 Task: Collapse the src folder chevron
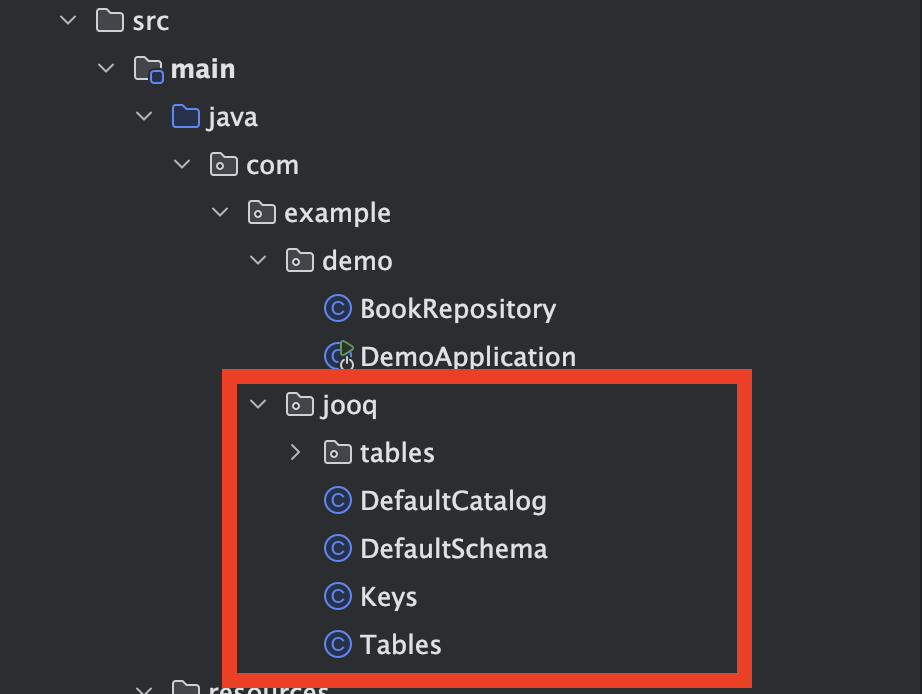[x=68, y=21]
